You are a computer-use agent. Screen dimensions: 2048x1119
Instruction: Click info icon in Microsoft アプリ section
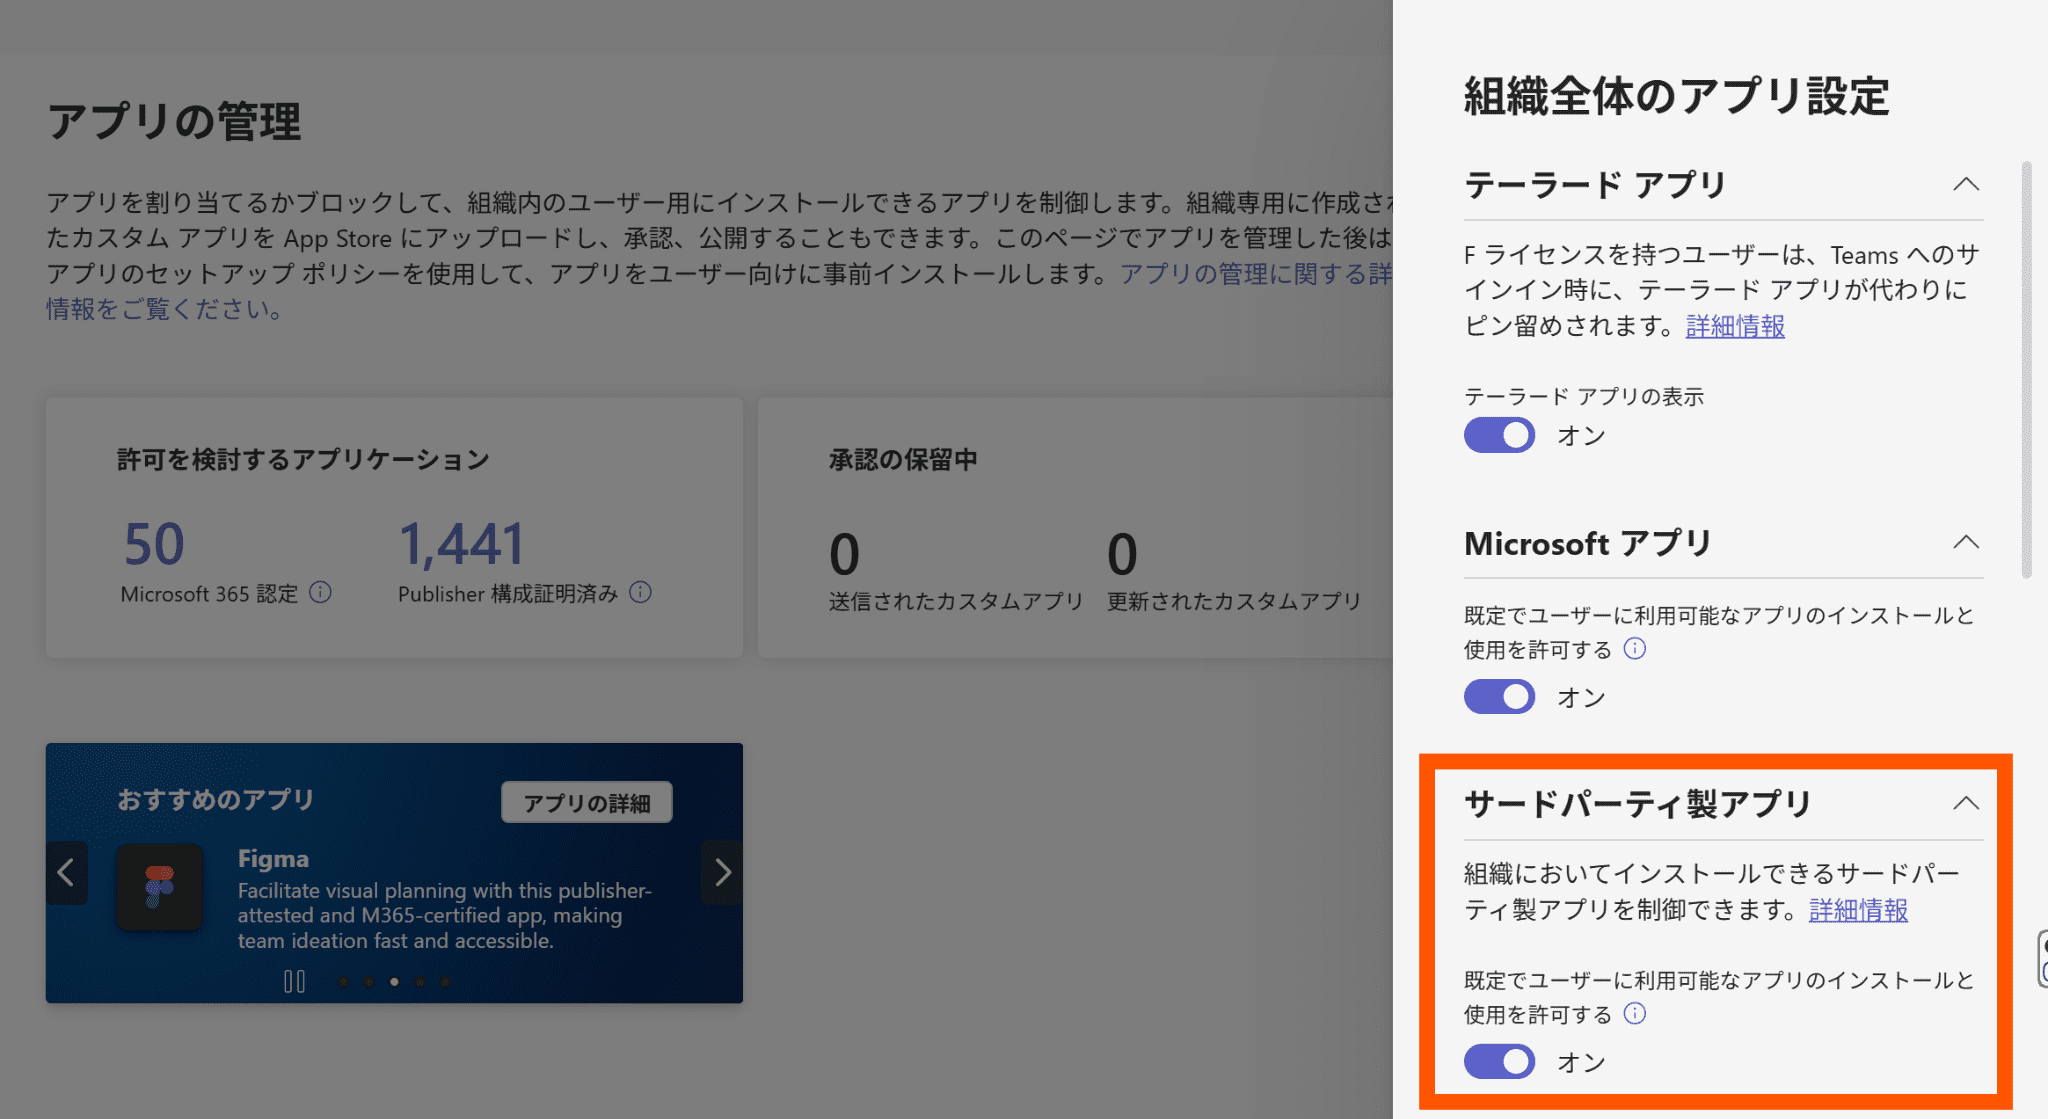pos(1634,649)
